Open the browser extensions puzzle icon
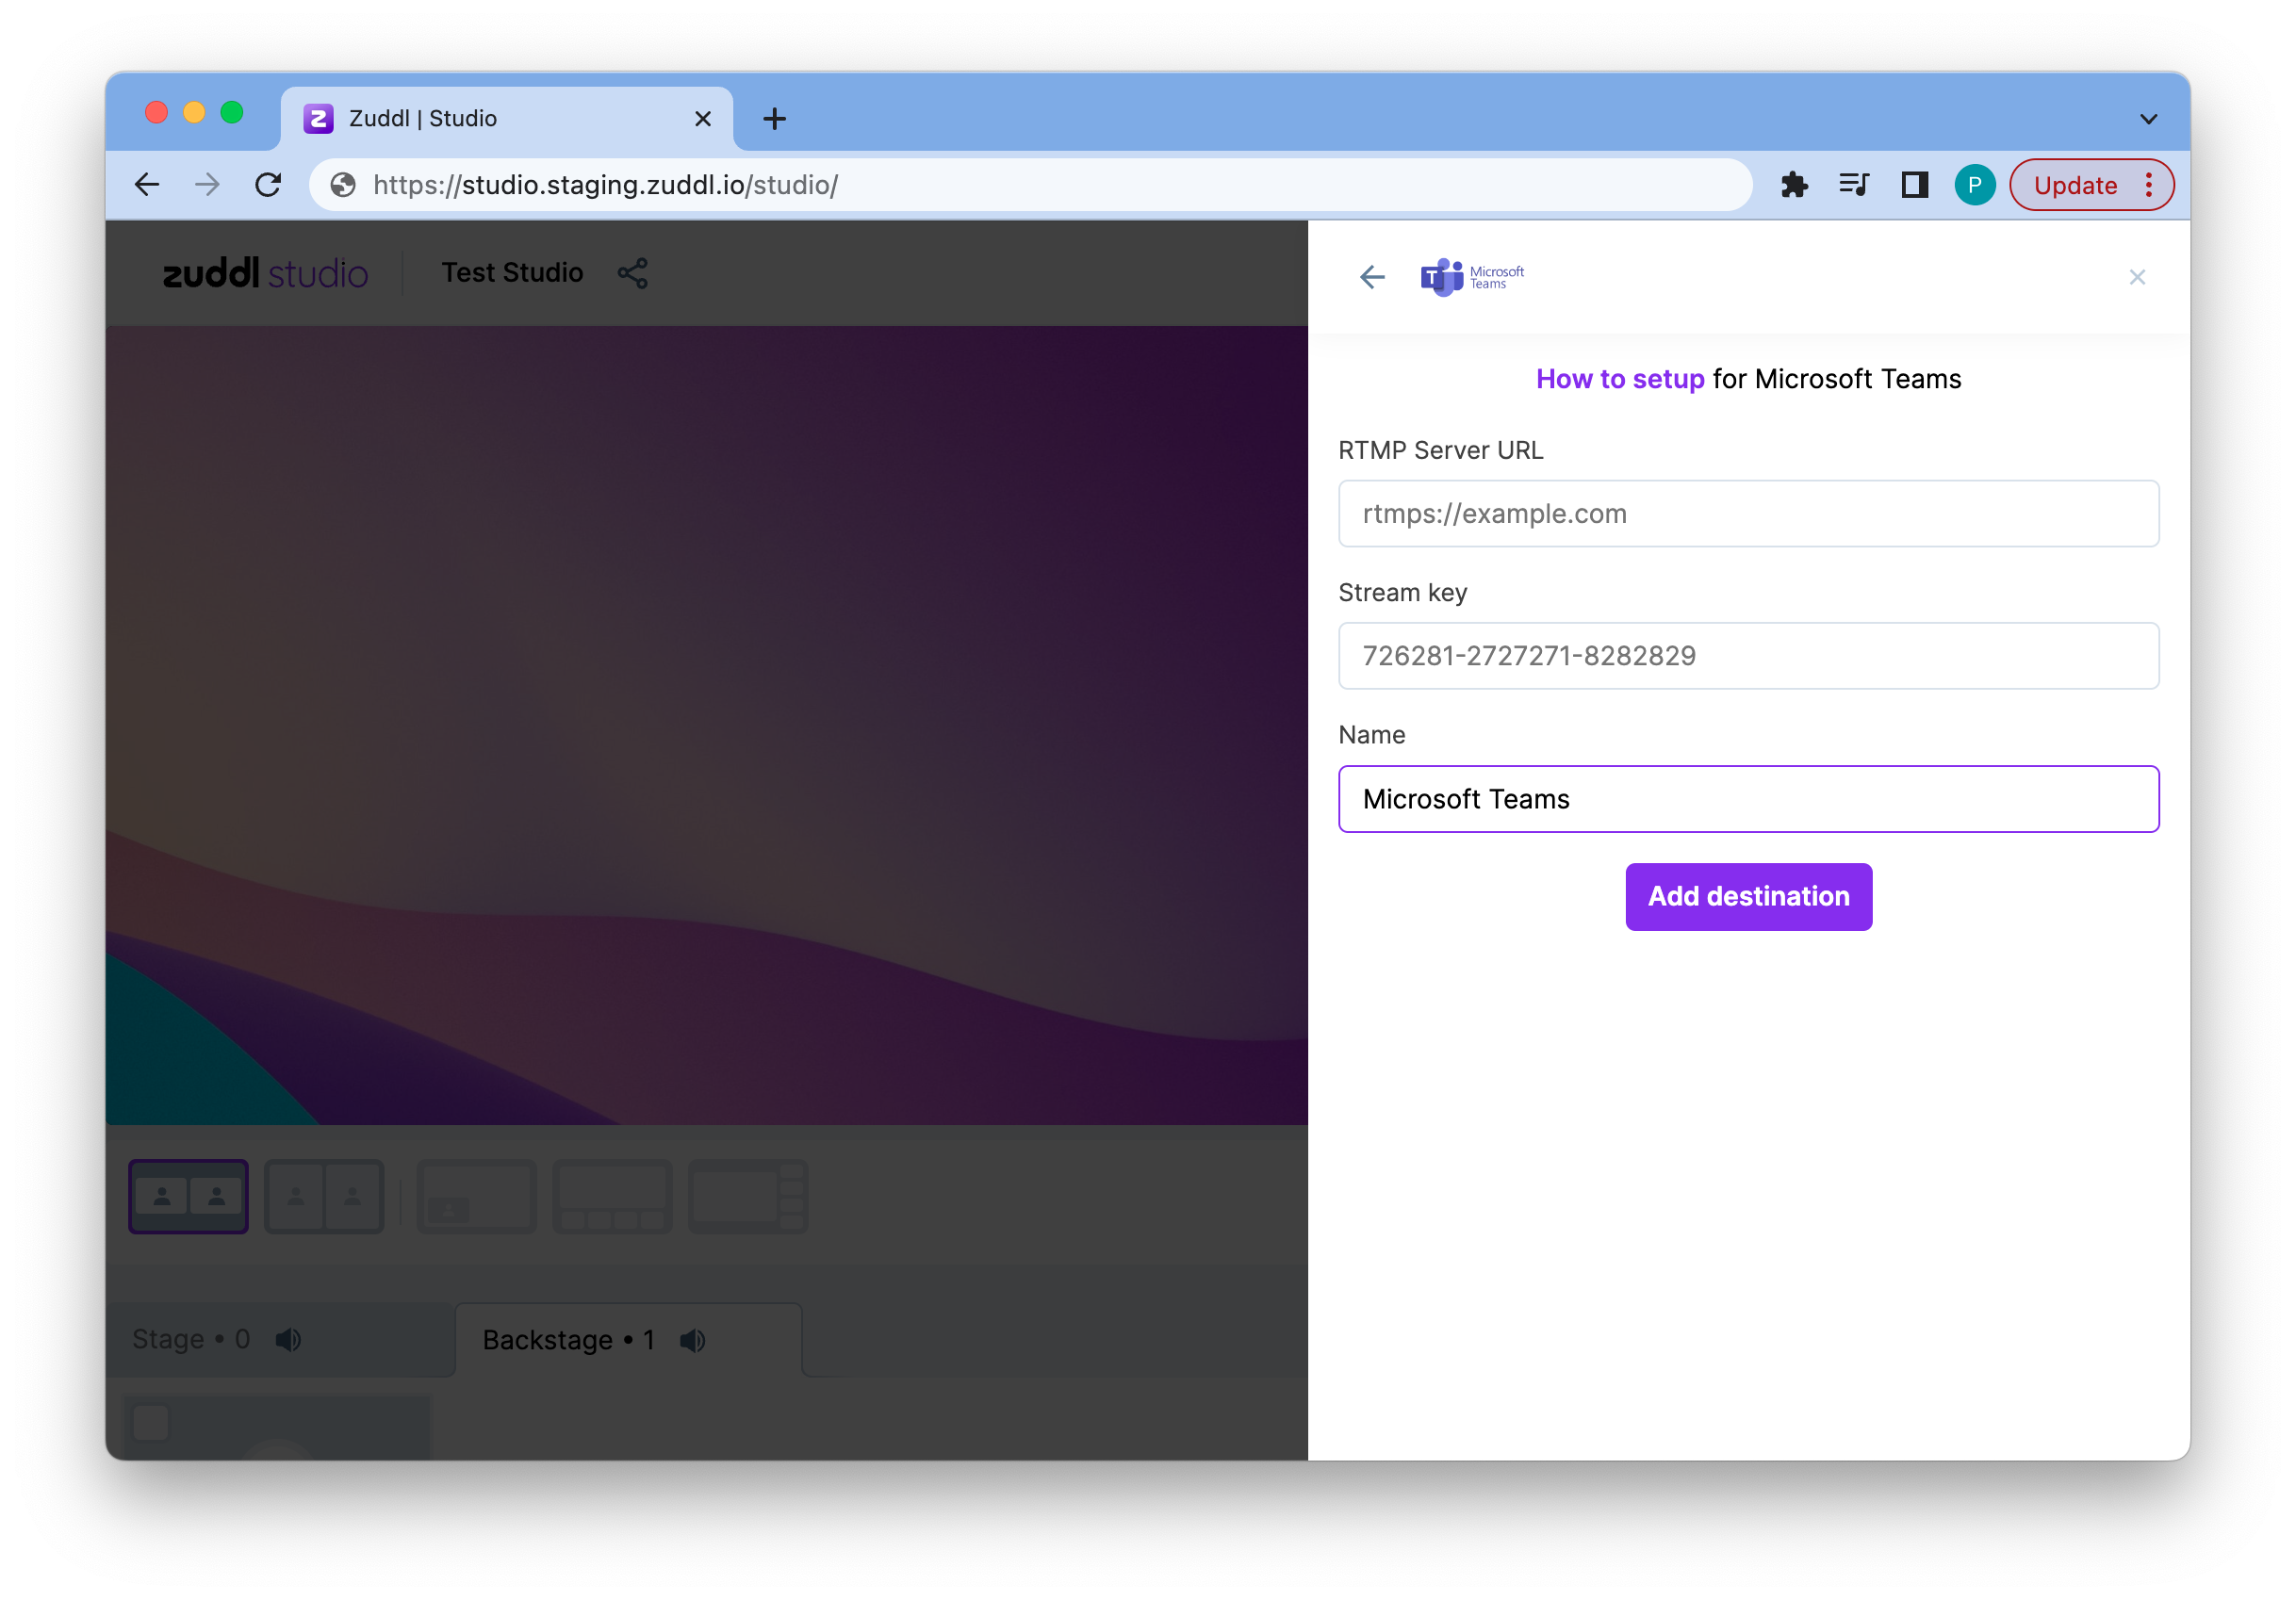This screenshot has width=2296, height=1600. (1794, 185)
